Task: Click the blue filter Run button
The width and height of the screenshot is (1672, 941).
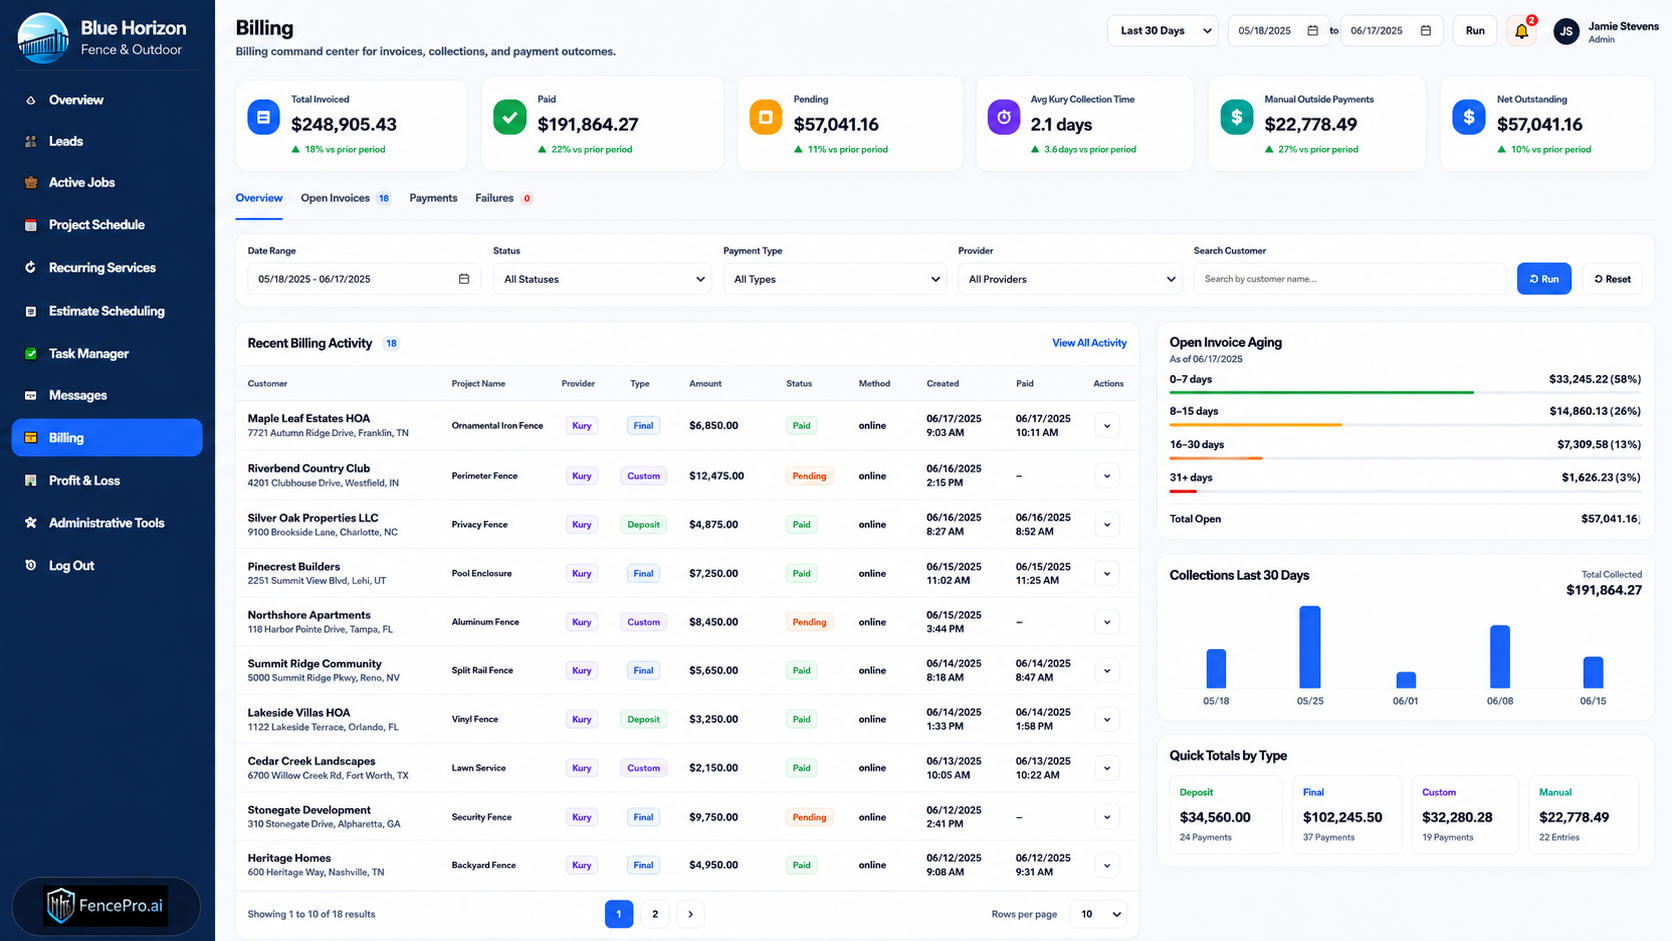Action: pos(1544,279)
